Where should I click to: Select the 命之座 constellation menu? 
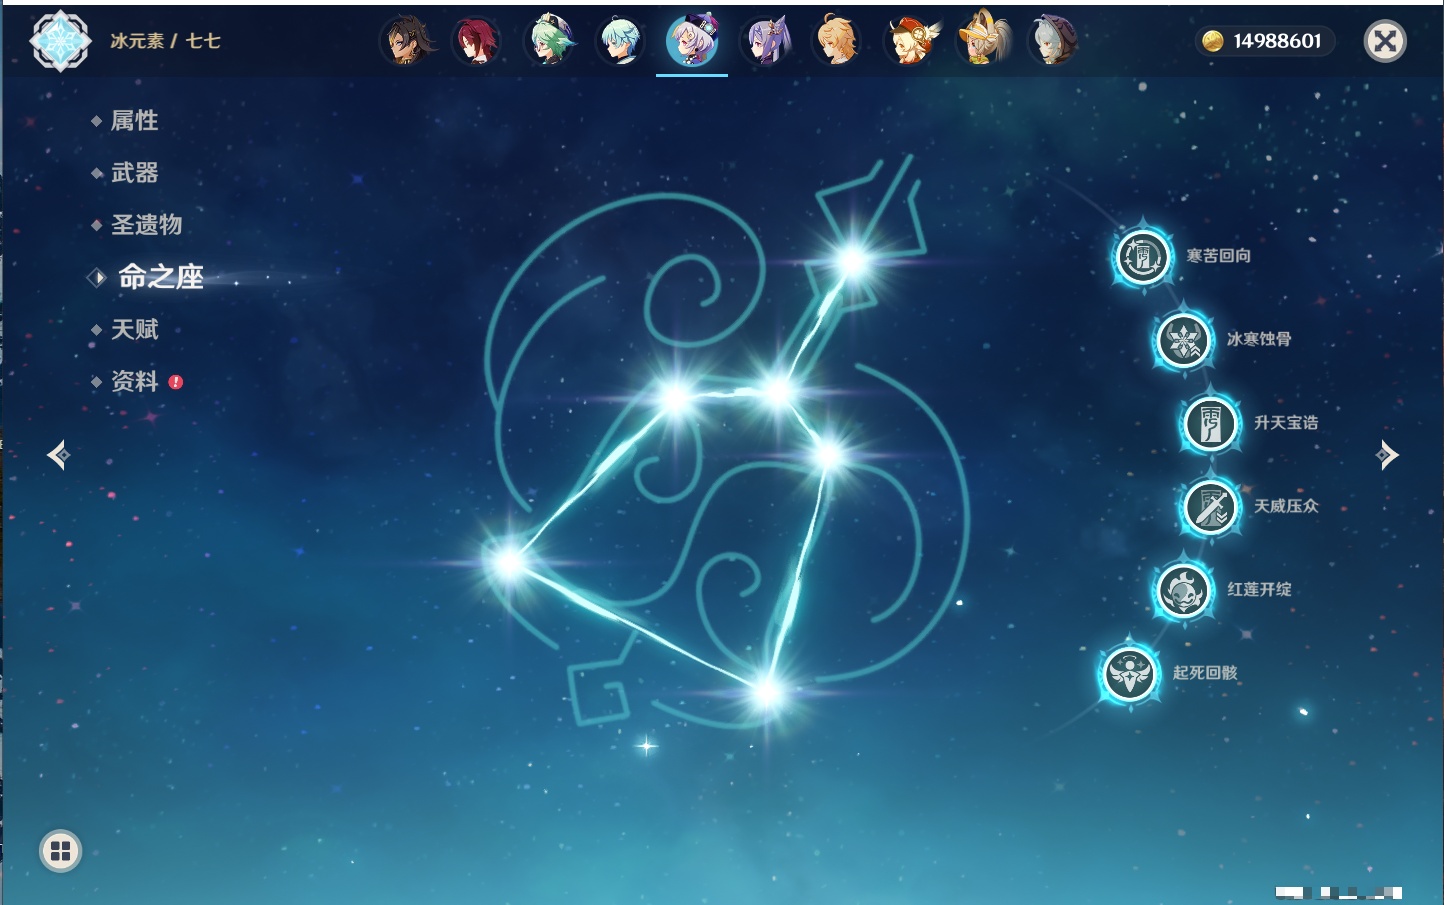[161, 277]
